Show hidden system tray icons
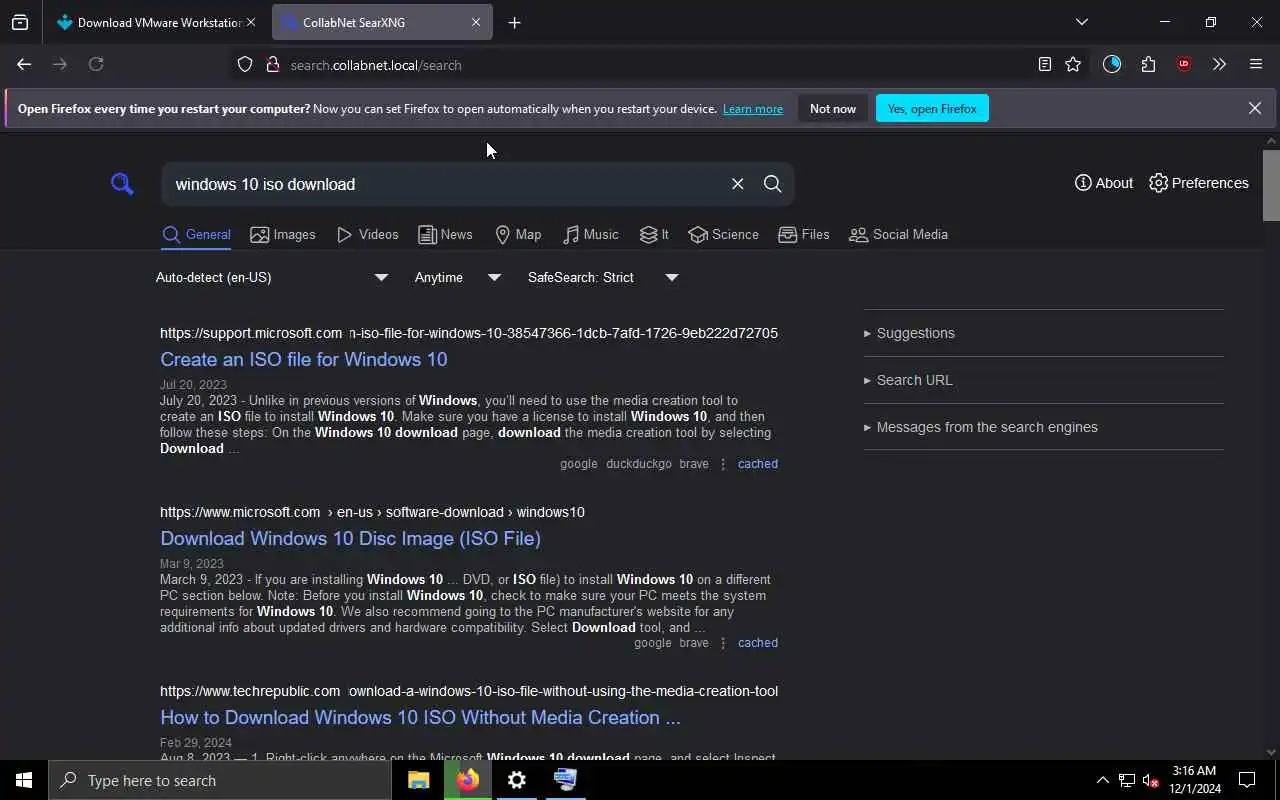Screen dimensions: 1280x800 (1102, 780)
